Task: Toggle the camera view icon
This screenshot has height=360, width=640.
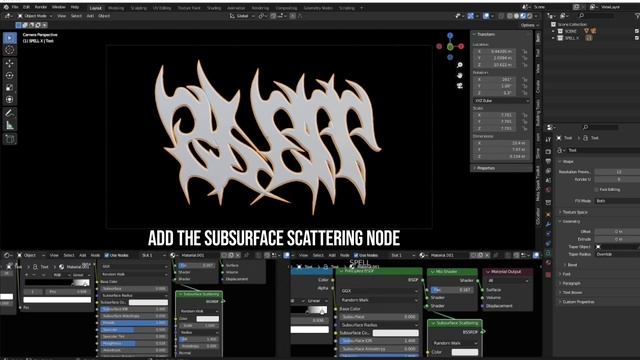Action: pos(460,86)
